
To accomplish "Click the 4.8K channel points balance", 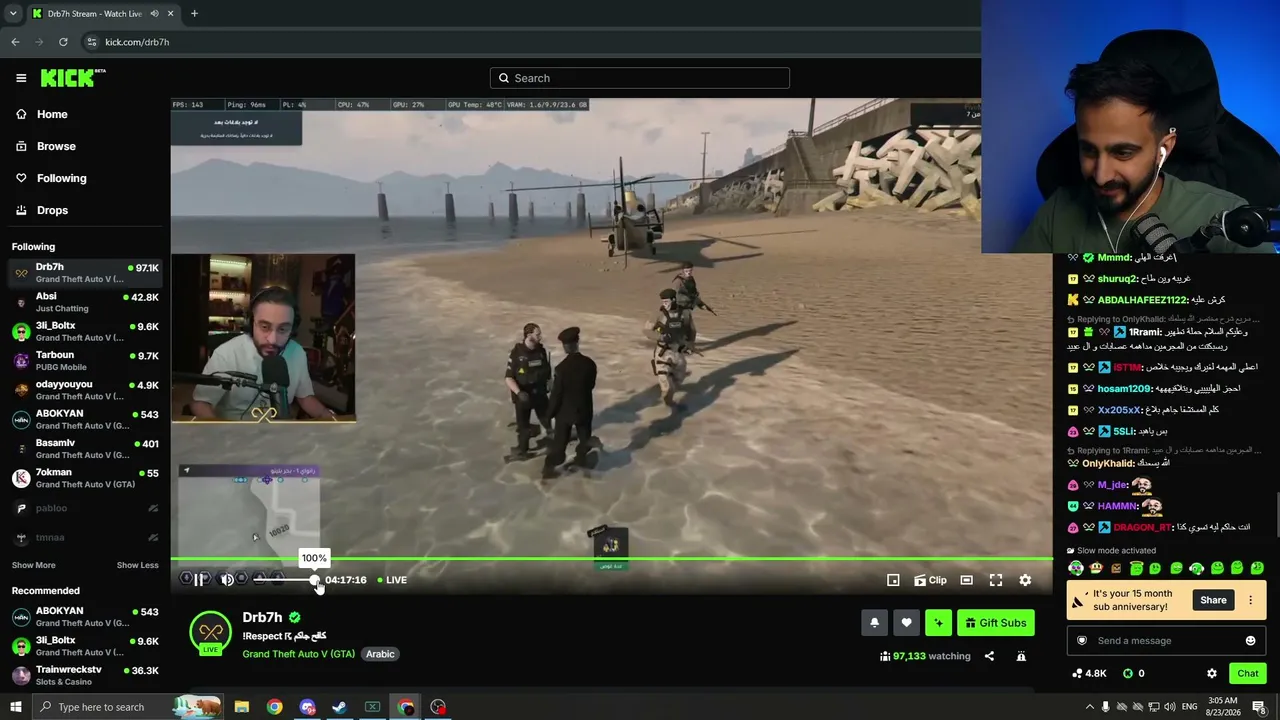I will (1089, 673).
